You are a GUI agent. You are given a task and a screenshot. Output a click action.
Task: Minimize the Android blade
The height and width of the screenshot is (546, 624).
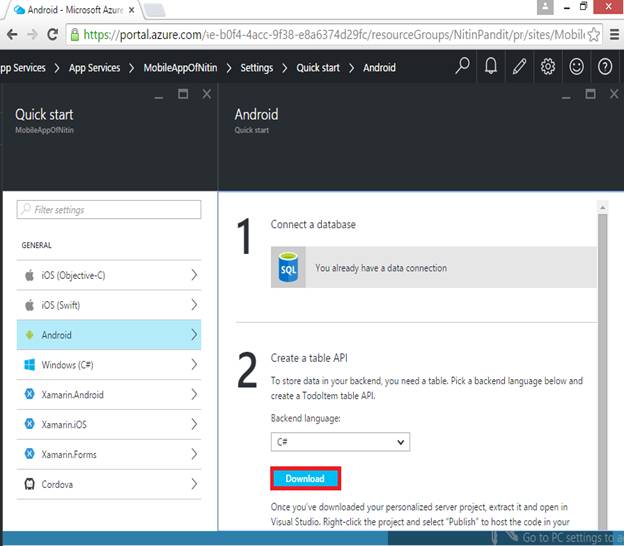point(566,97)
